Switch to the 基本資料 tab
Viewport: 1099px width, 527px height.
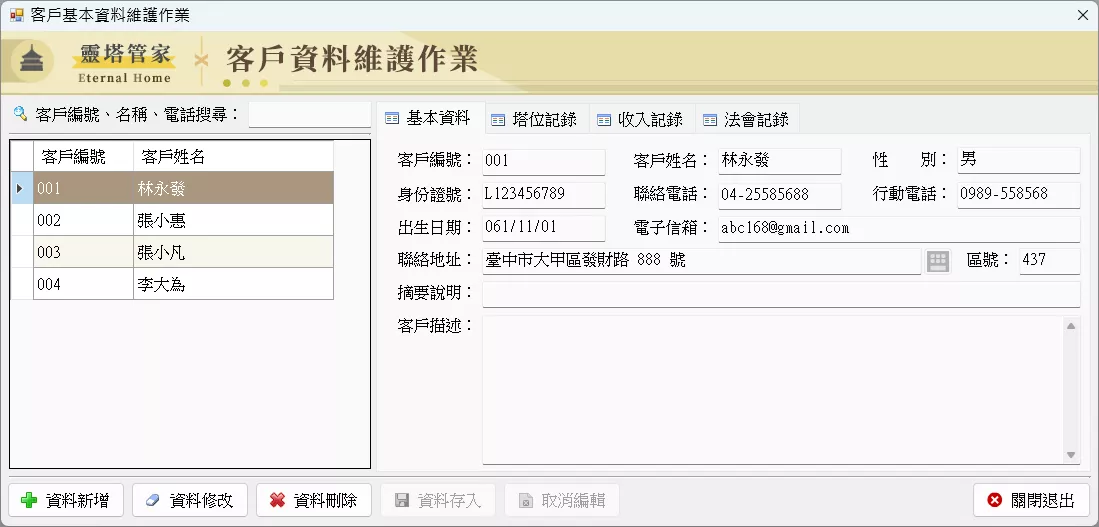click(430, 118)
